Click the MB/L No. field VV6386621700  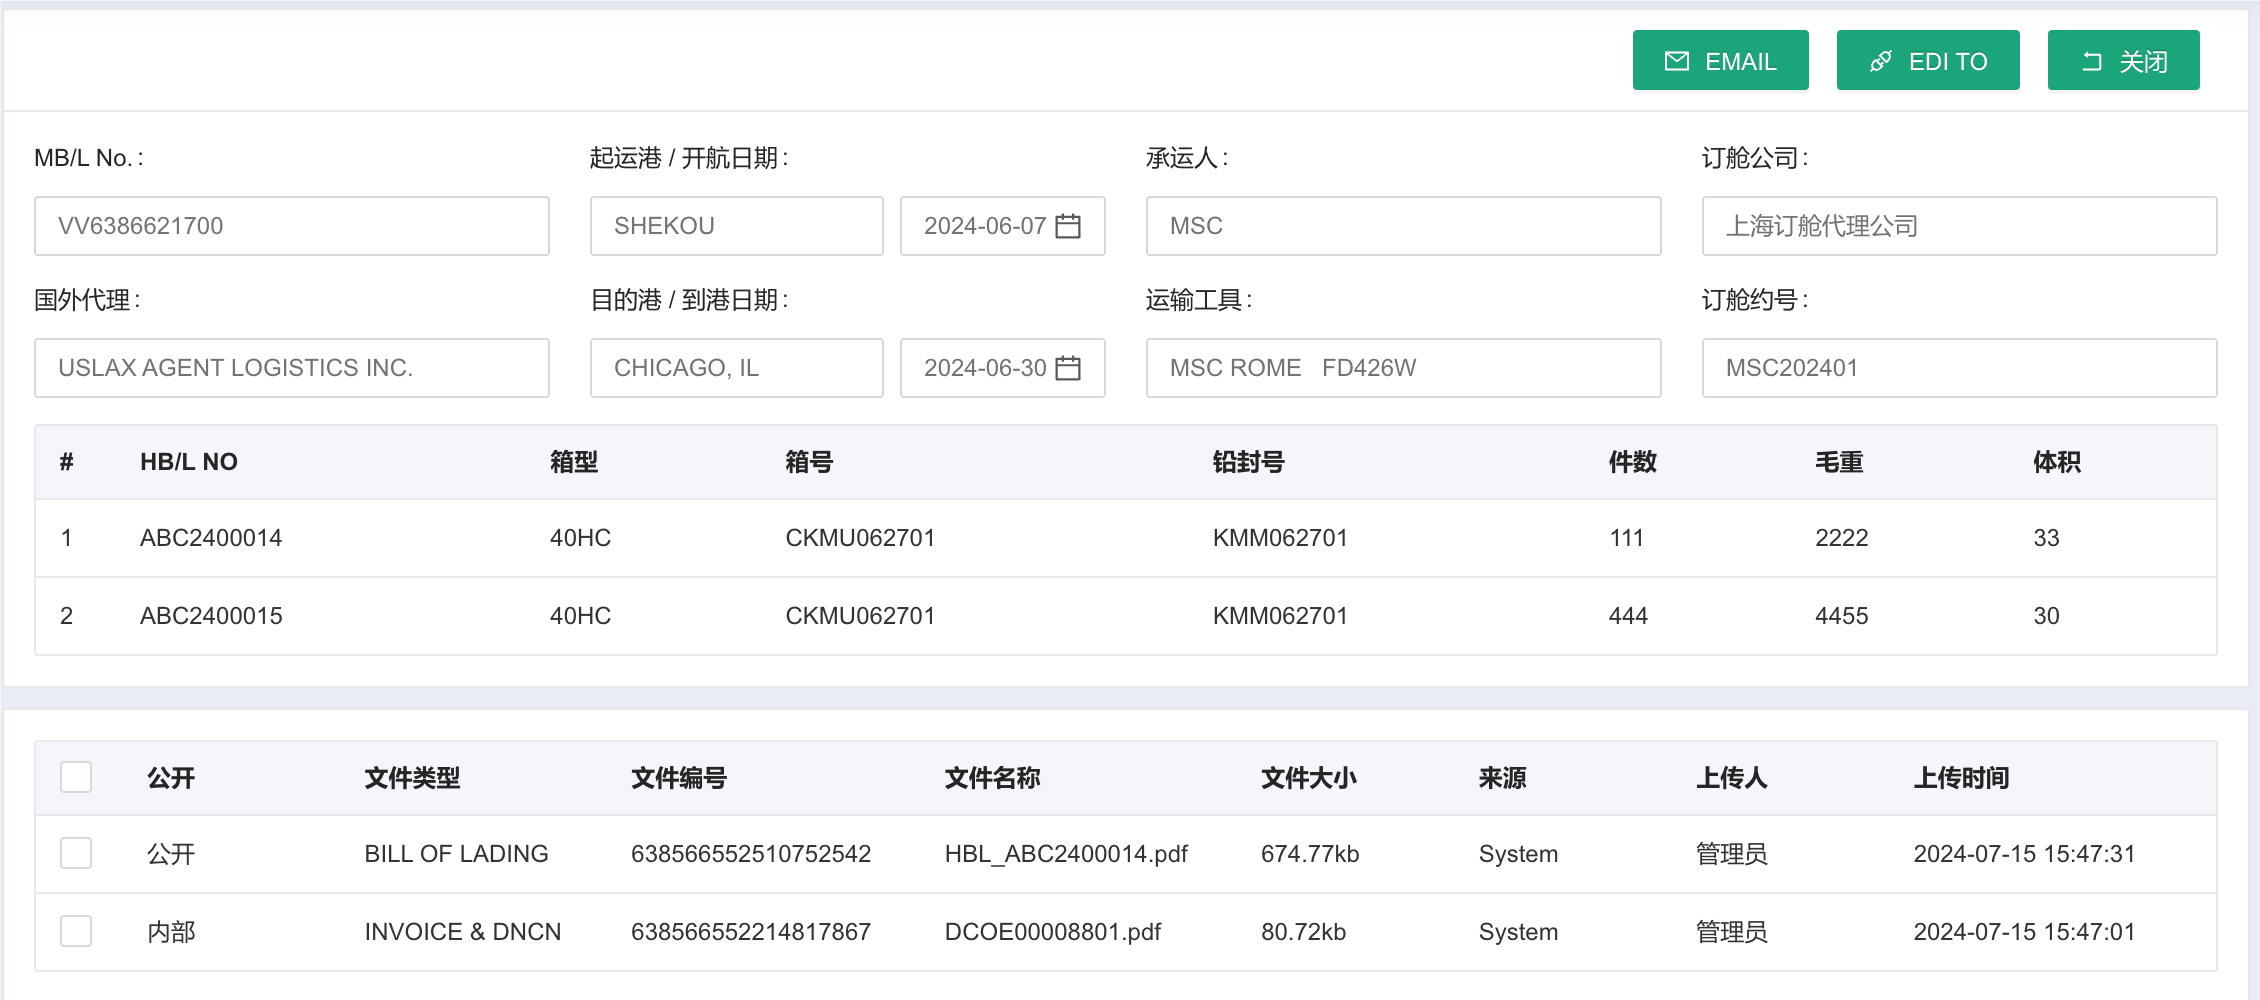[x=291, y=226]
